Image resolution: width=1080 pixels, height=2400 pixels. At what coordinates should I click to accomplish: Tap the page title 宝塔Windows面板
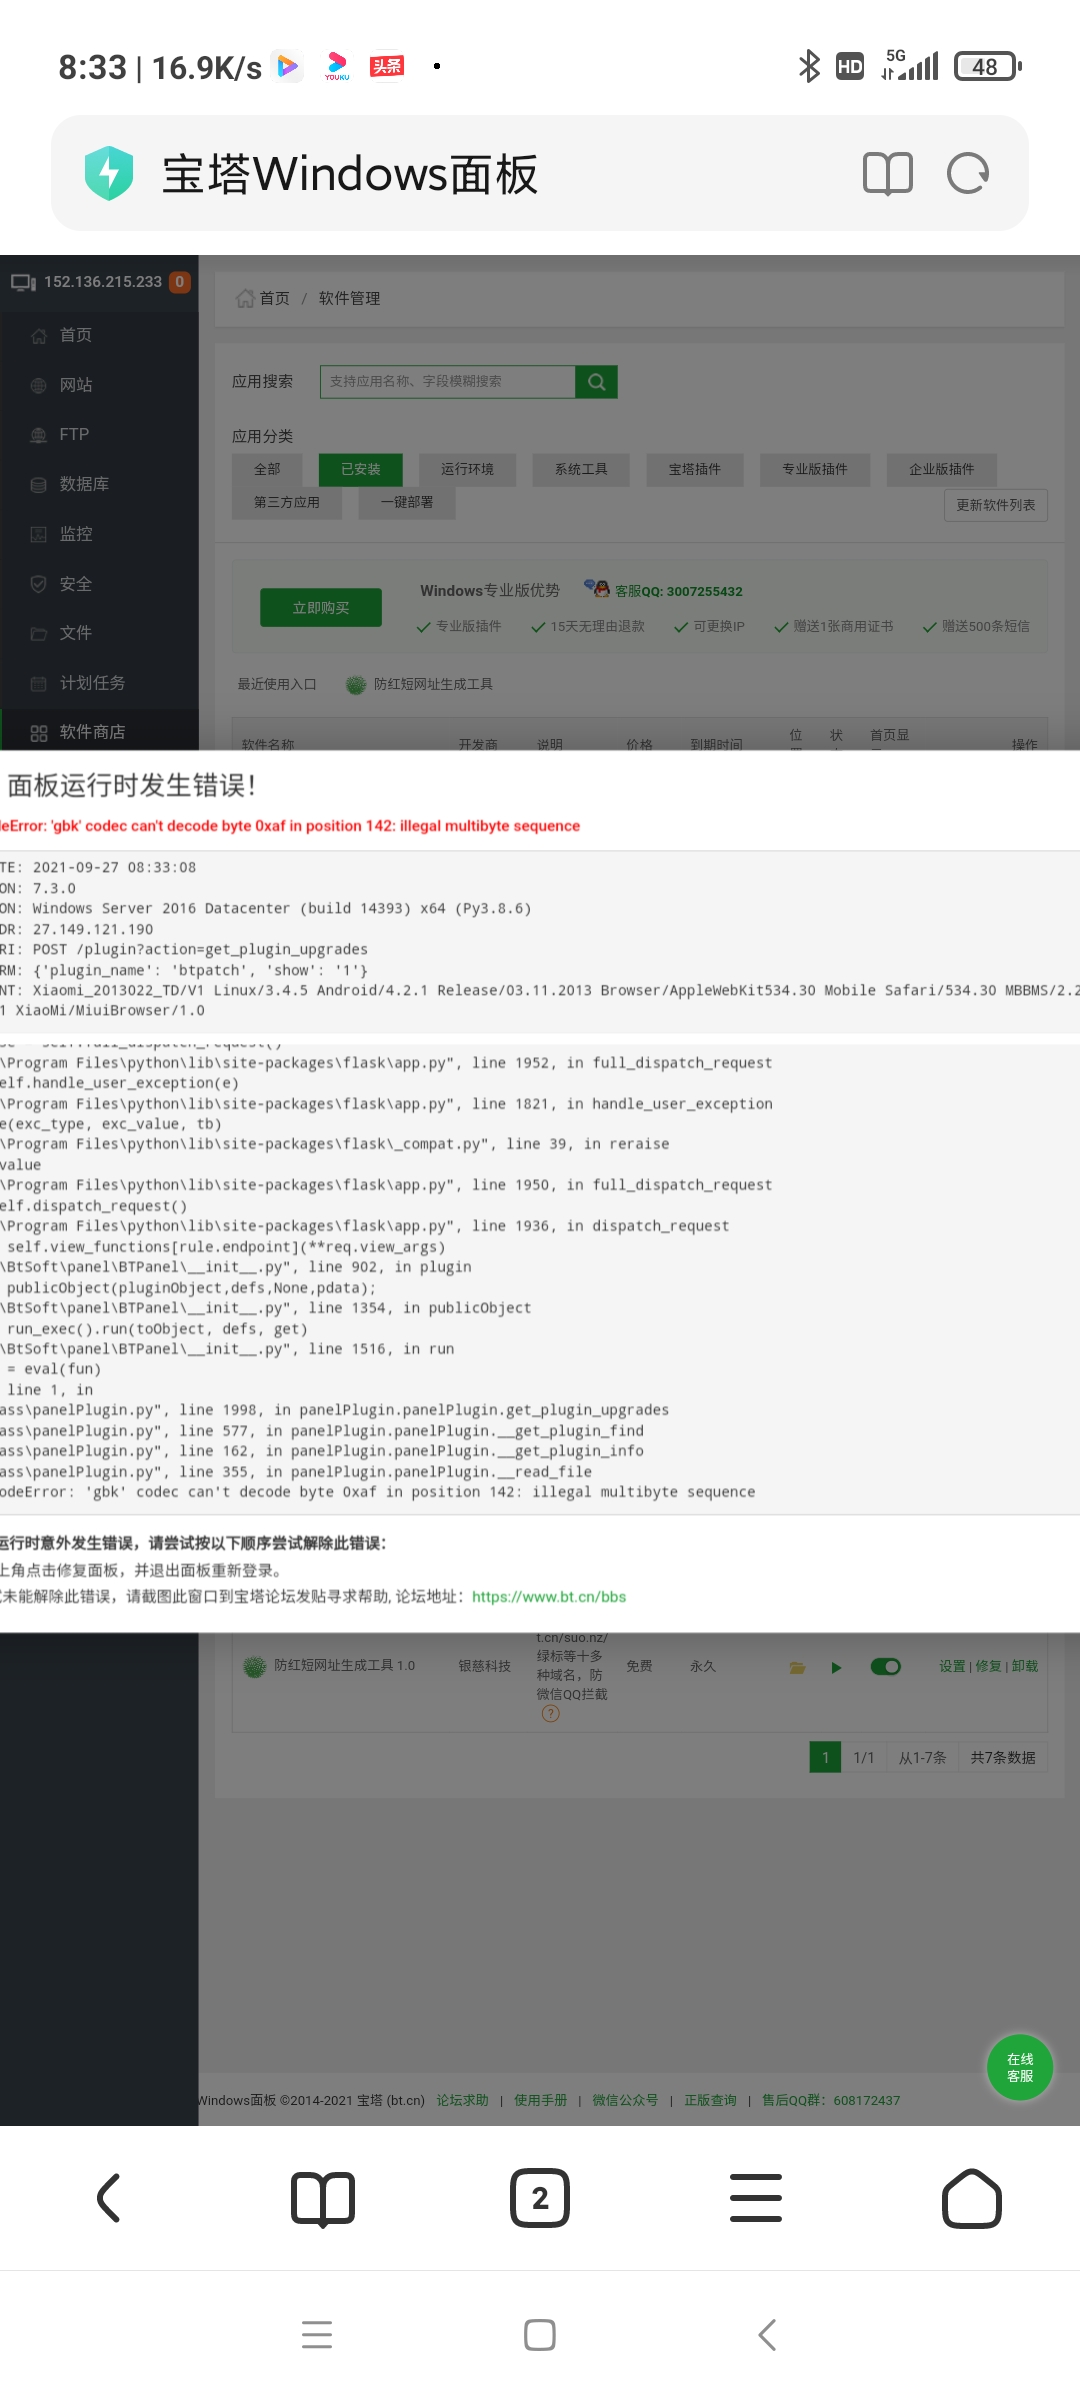350,174
